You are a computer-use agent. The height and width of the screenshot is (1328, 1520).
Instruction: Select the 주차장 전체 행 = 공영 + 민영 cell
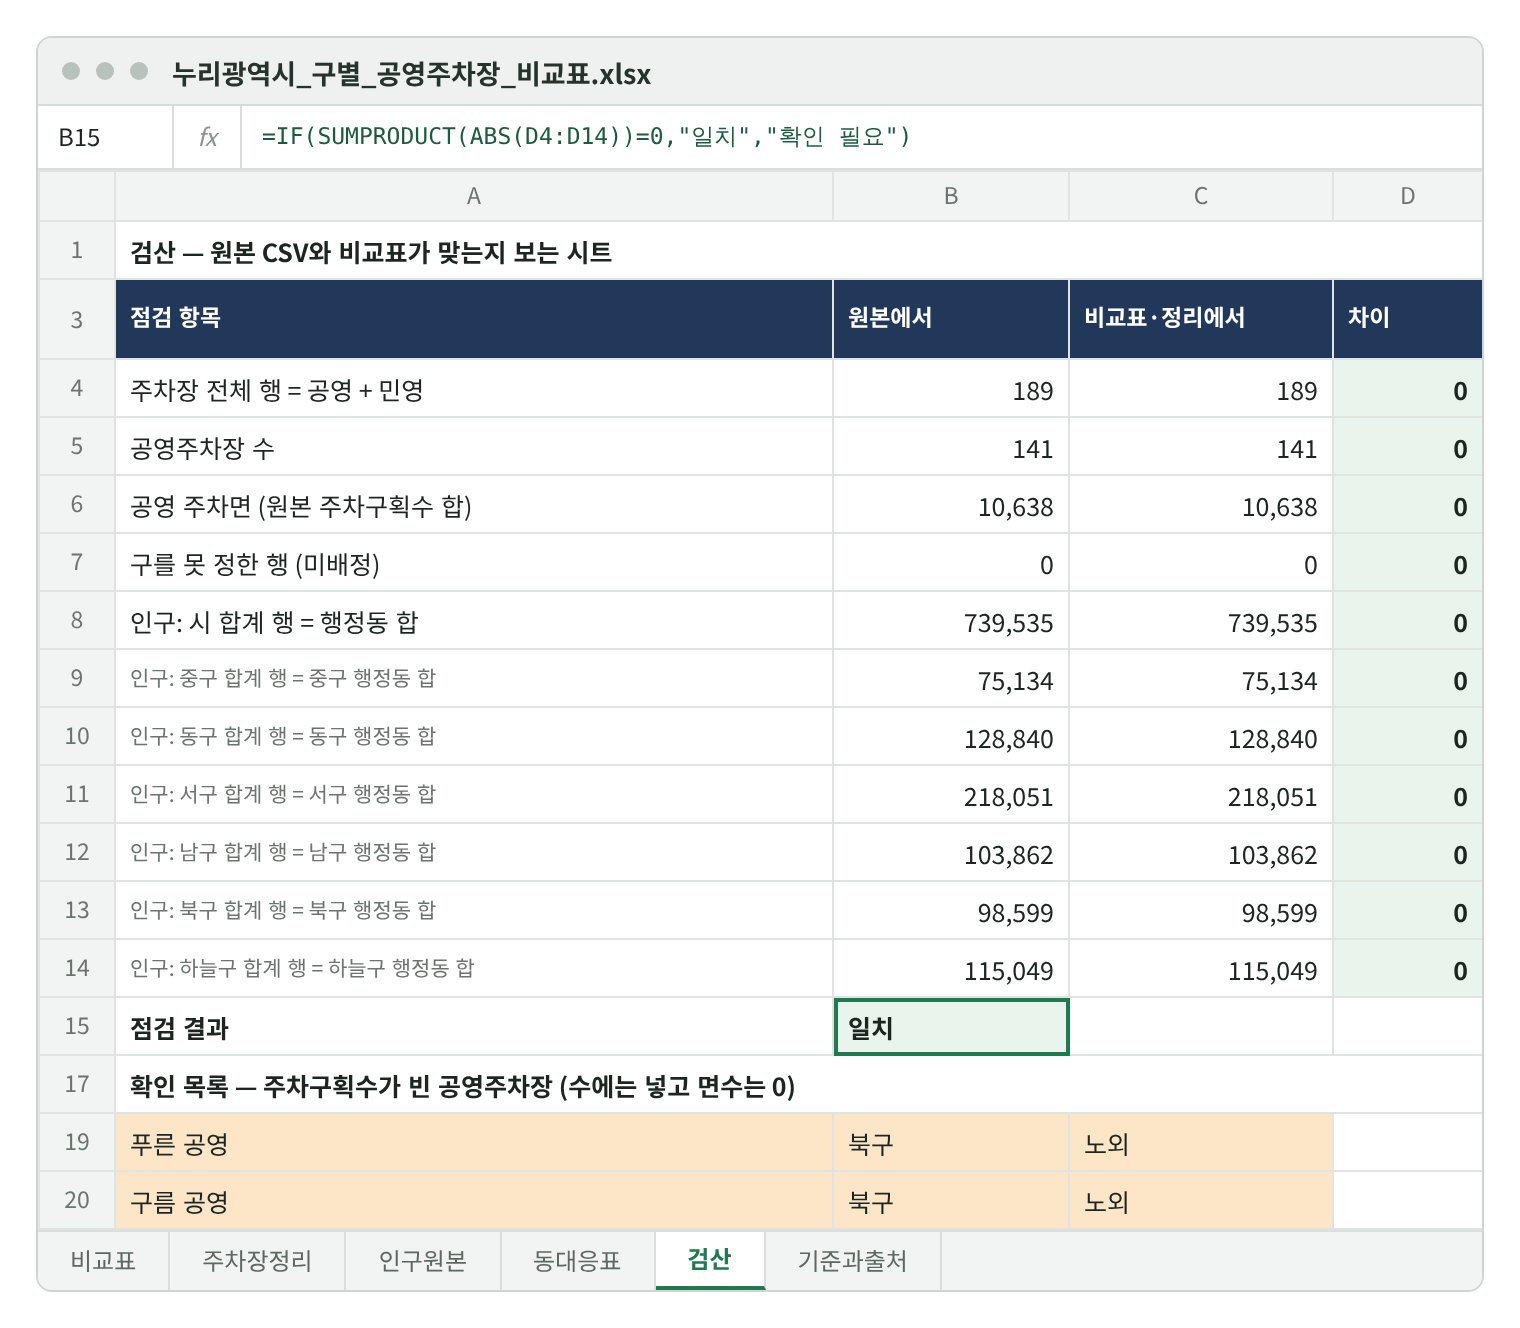click(474, 389)
